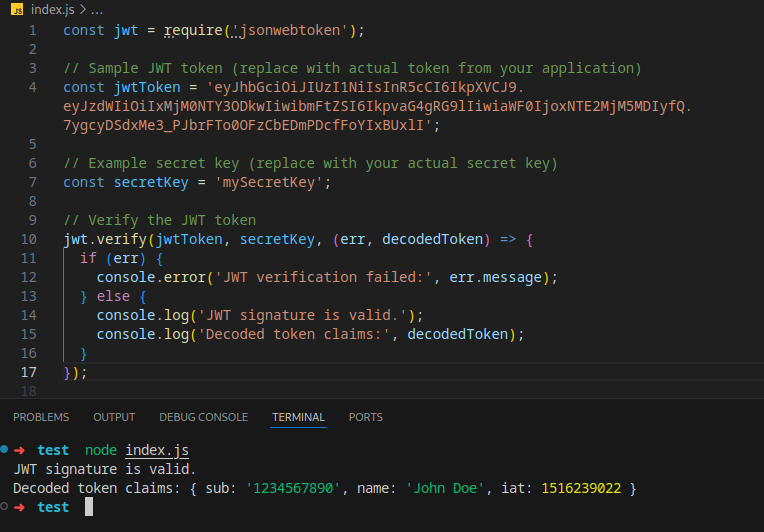Viewport: 764px width, 532px height.
Task: Click the jwtToken variable declaration on line 4
Action: 147,87
